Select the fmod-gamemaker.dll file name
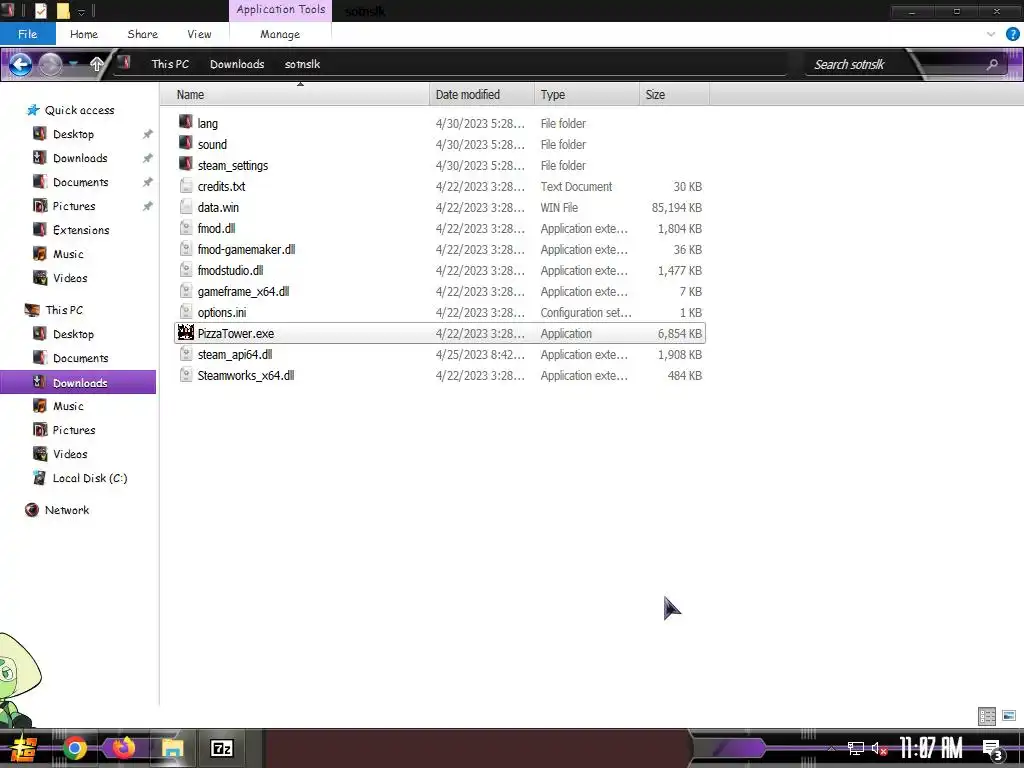Image resolution: width=1024 pixels, height=768 pixels. pyautogui.click(x=246, y=249)
